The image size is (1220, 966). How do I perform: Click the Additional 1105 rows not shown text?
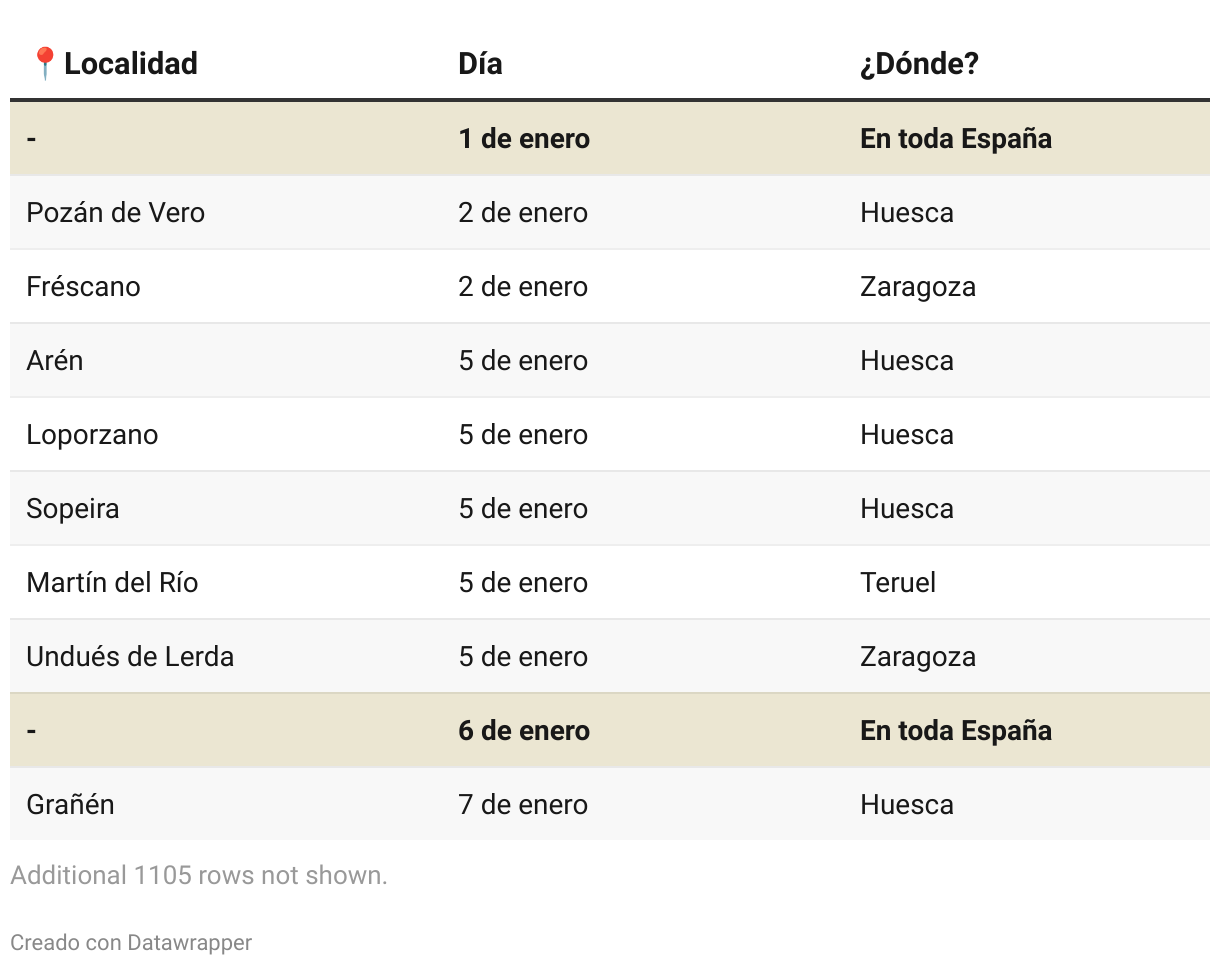199,876
